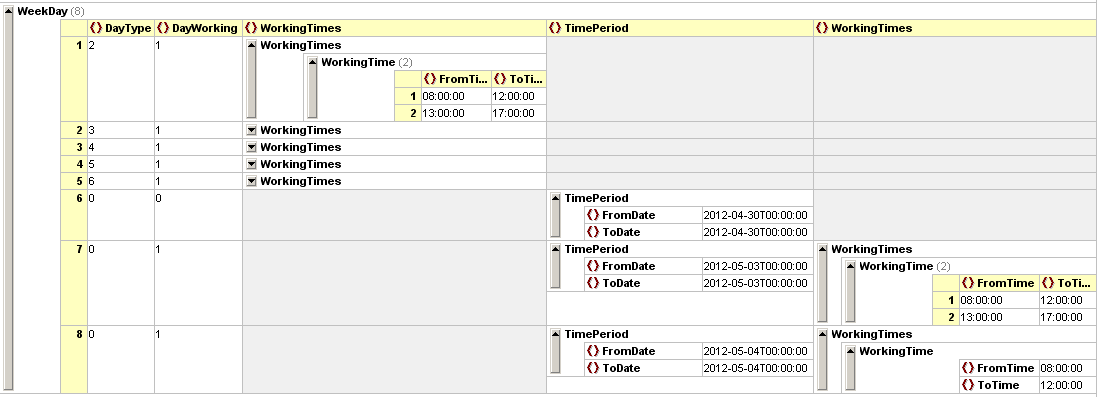Select the 2012-05-04 ToDate value cell
This screenshot has height=397, width=1097.
click(x=757, y=368)
